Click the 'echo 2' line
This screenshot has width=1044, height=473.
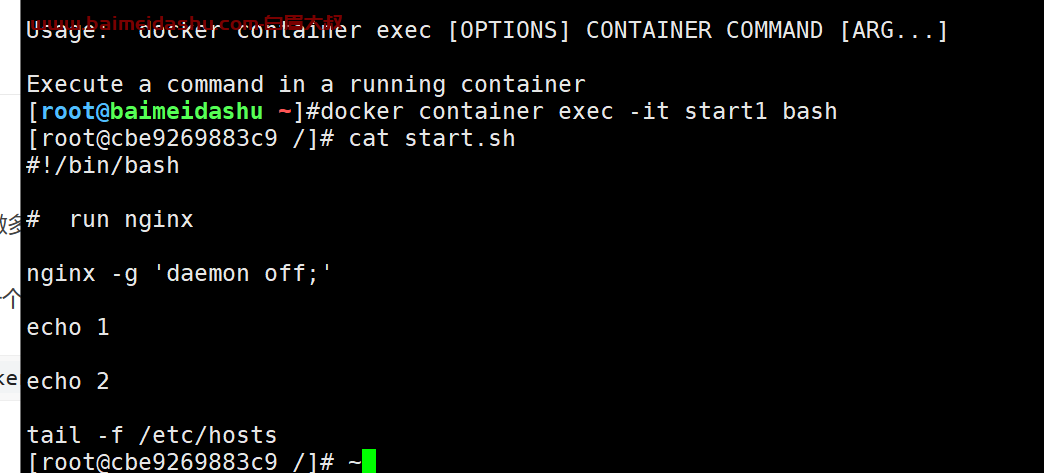(x=68, y=381)
